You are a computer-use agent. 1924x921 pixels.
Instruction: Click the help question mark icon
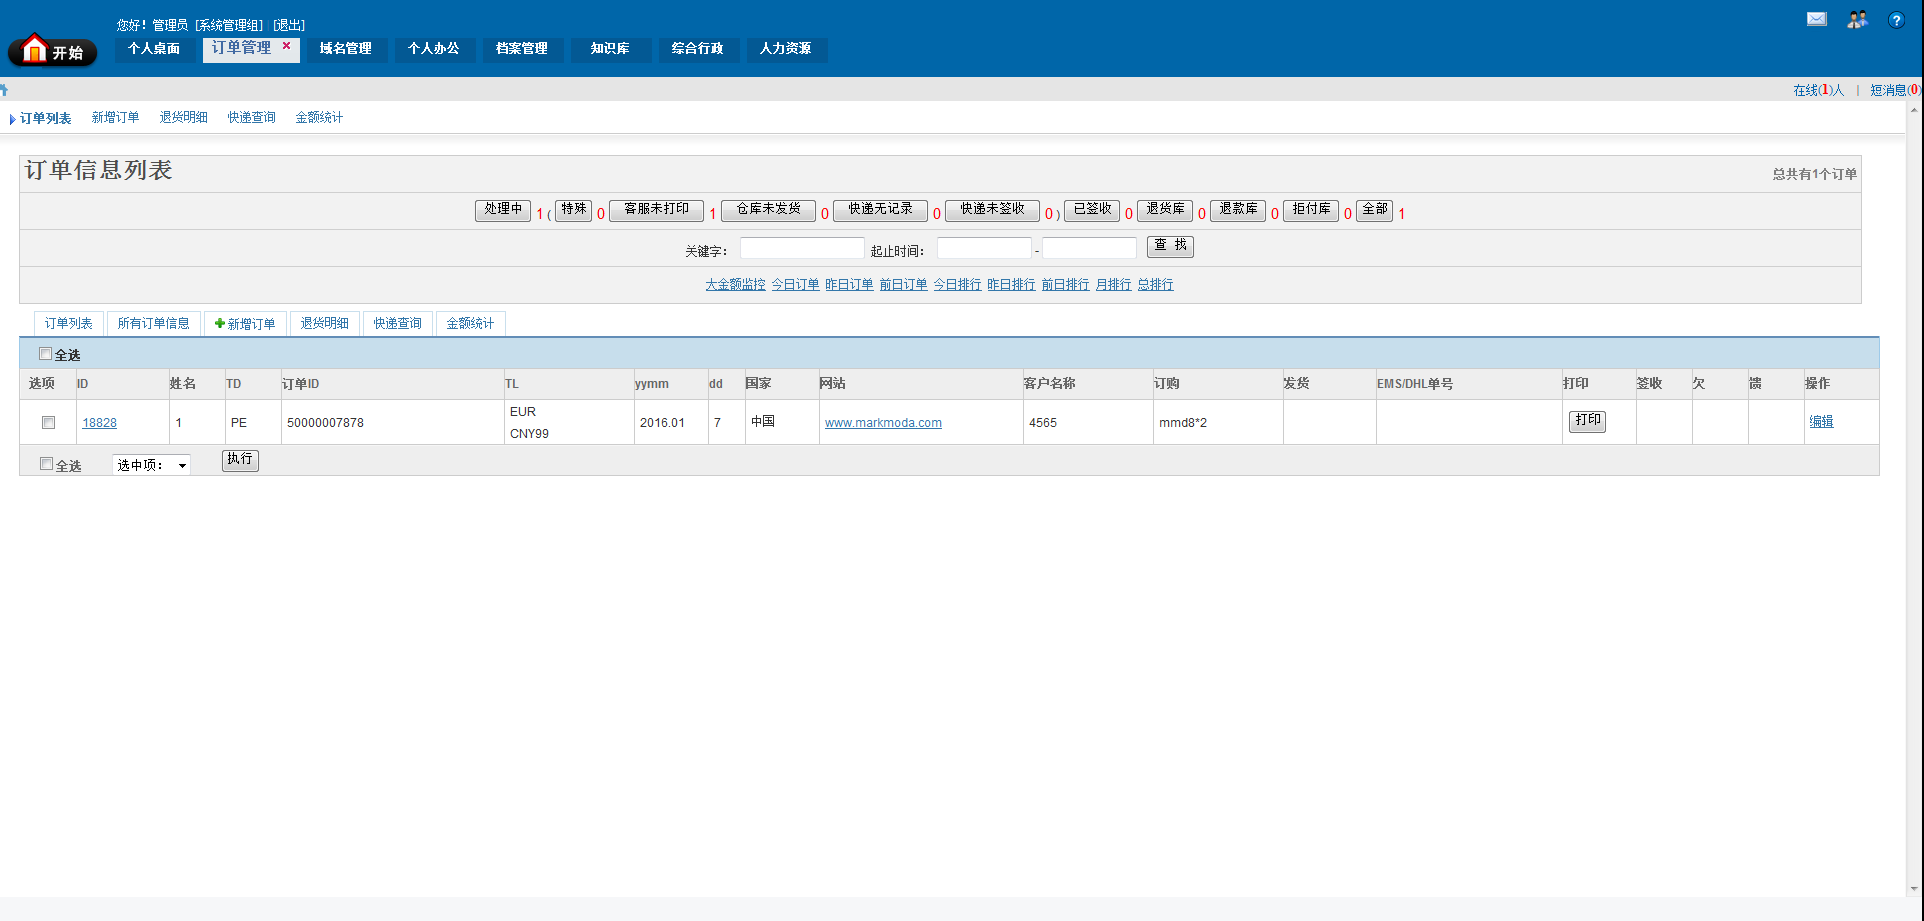1895,20
